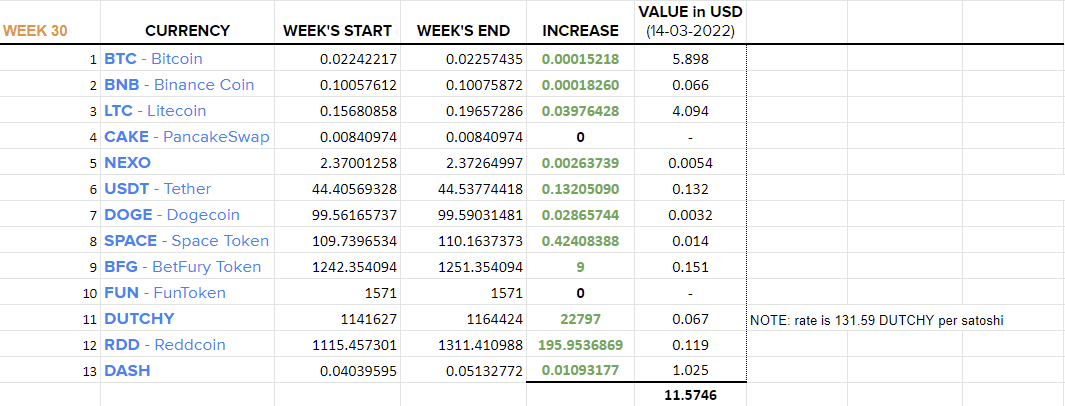This screenshot has height=406, width=1065.
Task: Select the RDD increase 195.9536869 cell
Action: [x=581, y=344]
